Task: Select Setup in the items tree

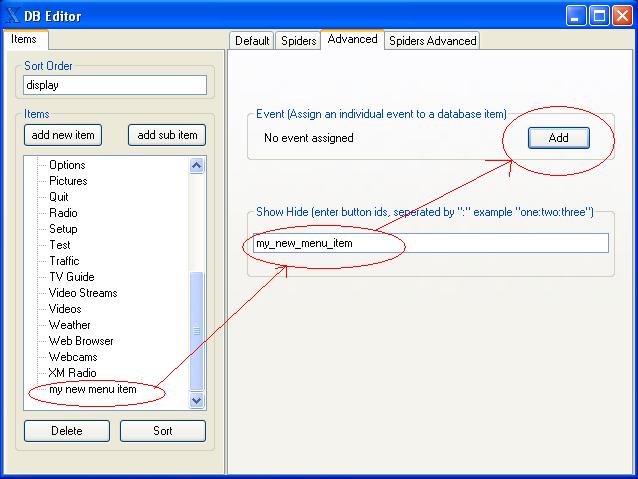Action: coord(63,229)
